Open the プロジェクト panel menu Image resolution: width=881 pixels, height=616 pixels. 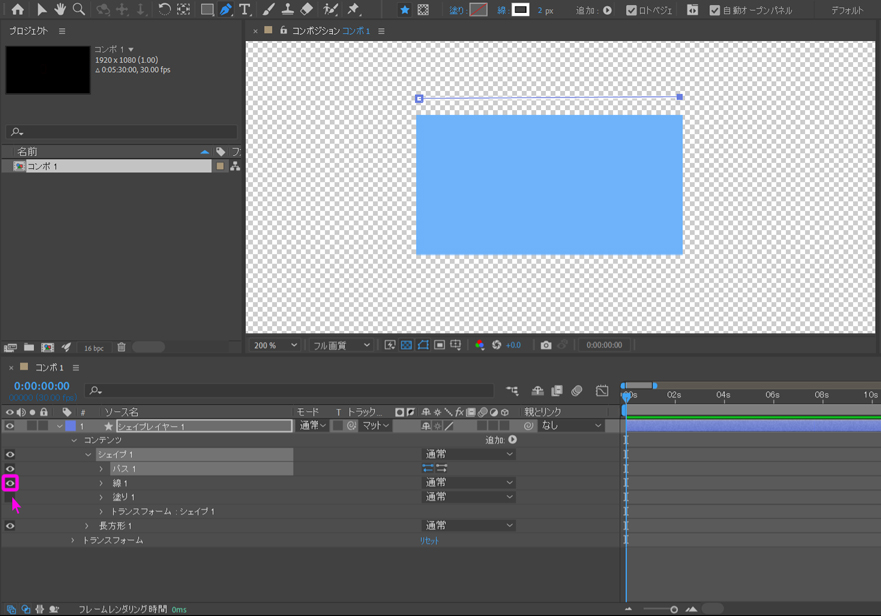click(x=62, y=31)
